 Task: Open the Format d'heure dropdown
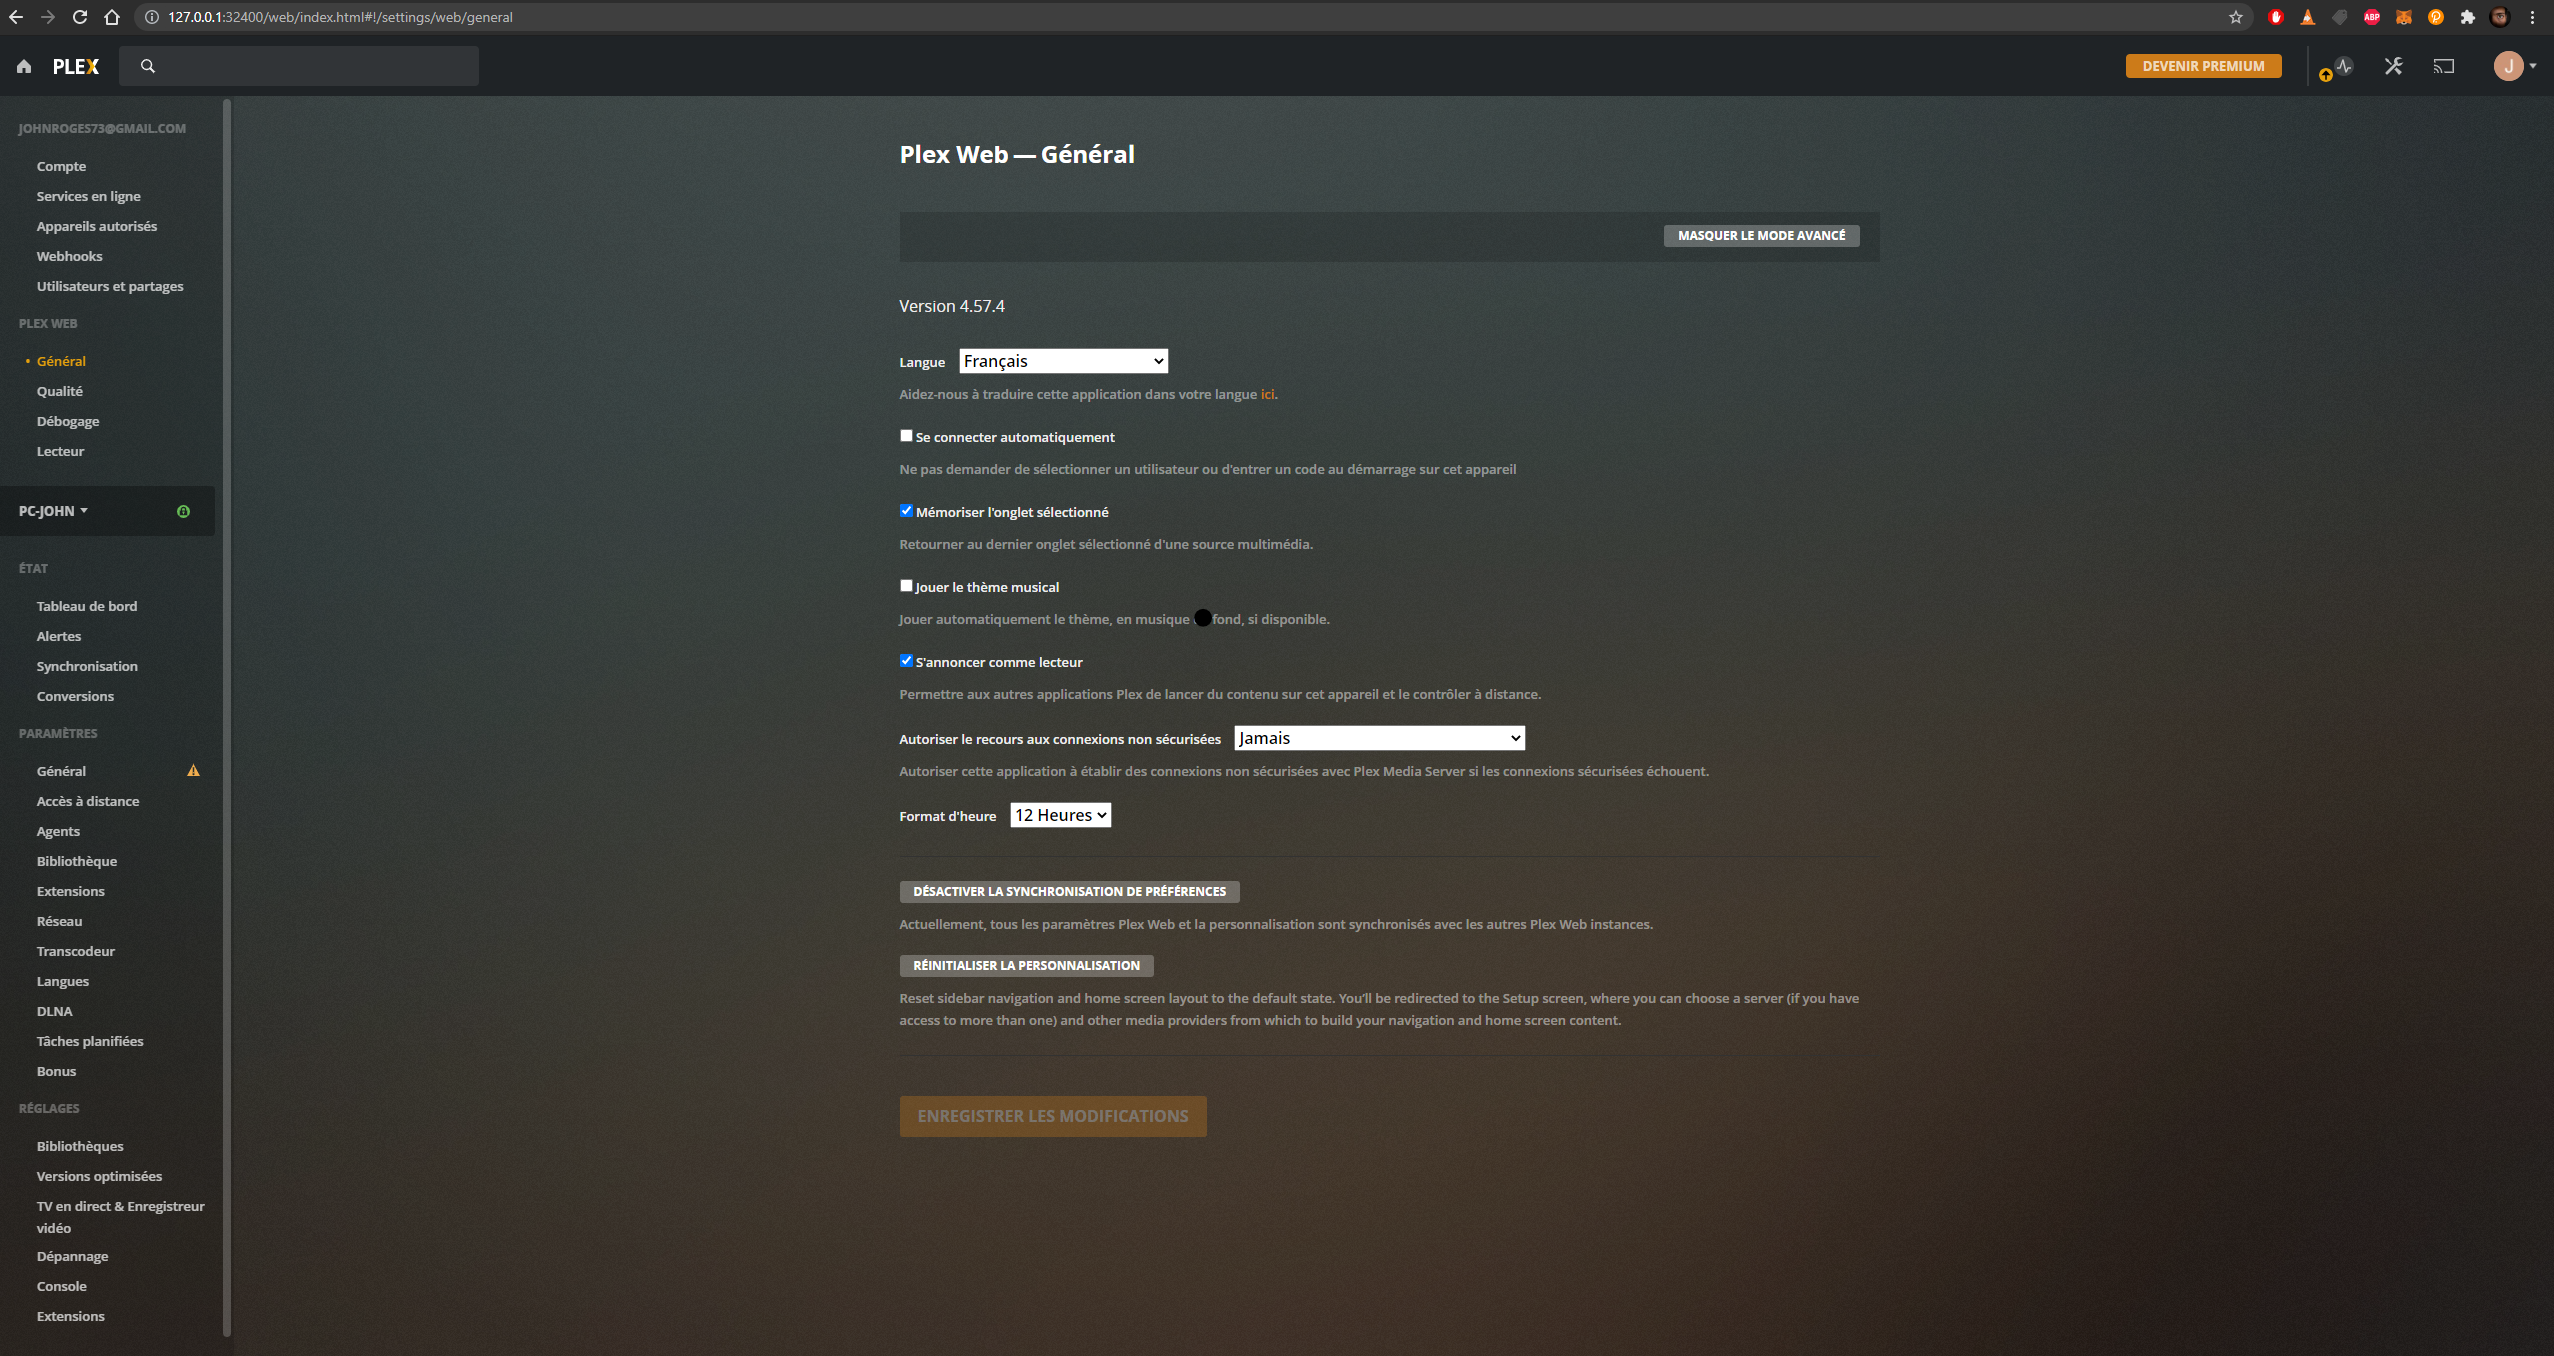click(x=1060, y=815)
